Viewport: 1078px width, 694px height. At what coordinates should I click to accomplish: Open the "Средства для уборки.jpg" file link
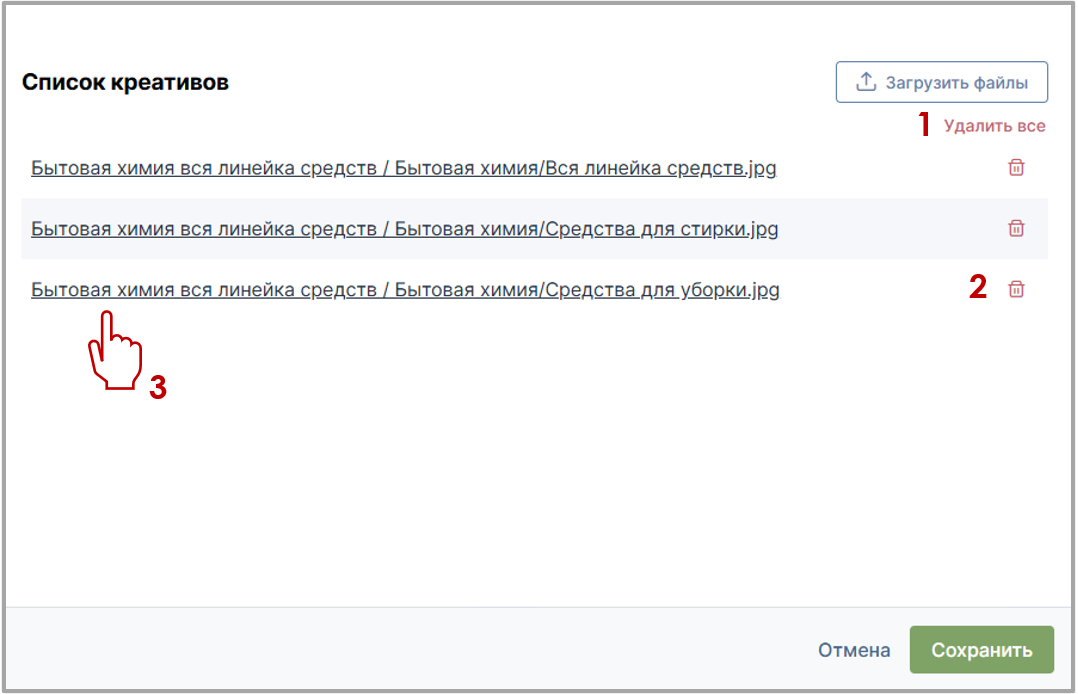point(405,291)
